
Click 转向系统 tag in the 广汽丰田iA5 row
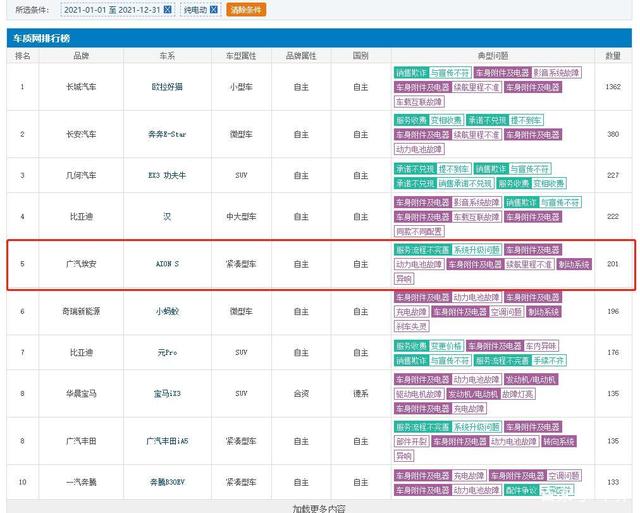click(559, 442)
